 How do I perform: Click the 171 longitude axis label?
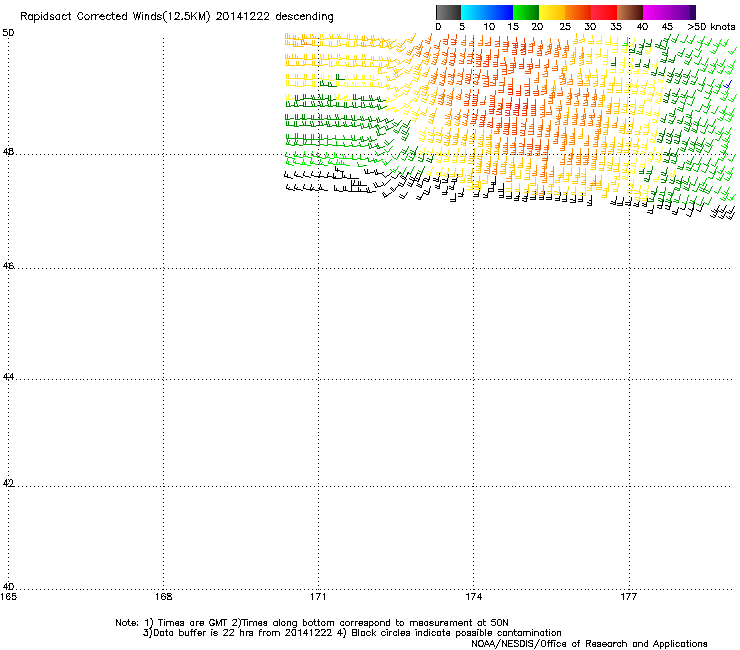point(319,597)
